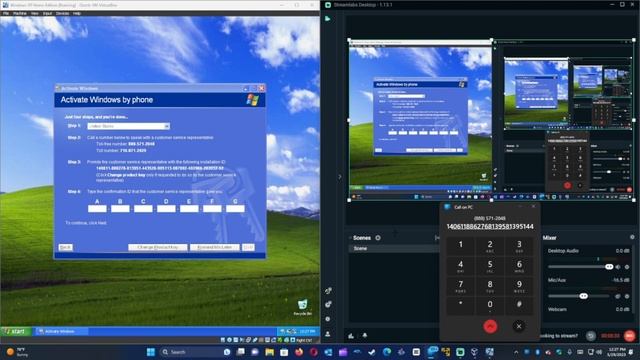Open Microsoft Edge from the taskbar
This screenshot has height=360, width=640.
(x=387, y=352)
